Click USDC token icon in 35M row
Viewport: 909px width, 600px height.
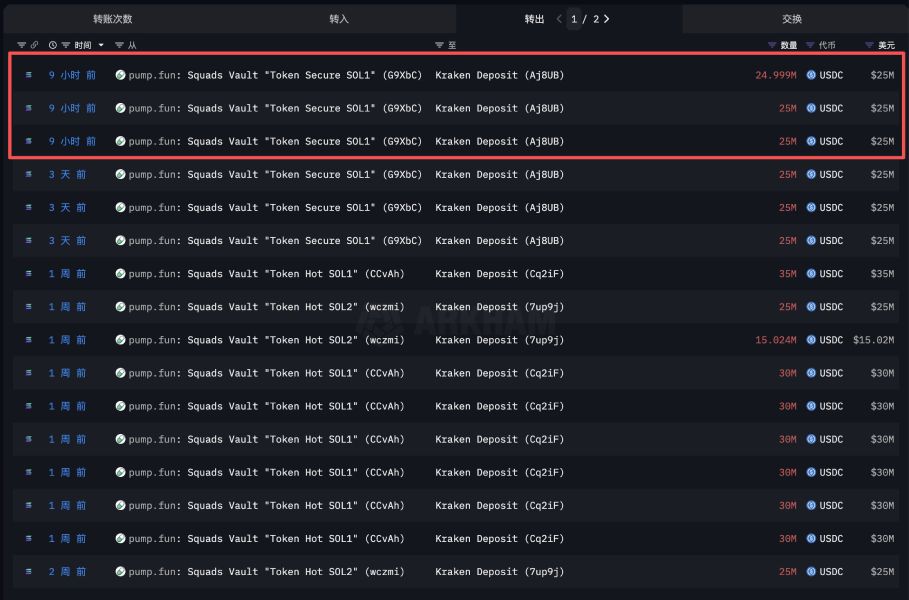pos(811,274)
